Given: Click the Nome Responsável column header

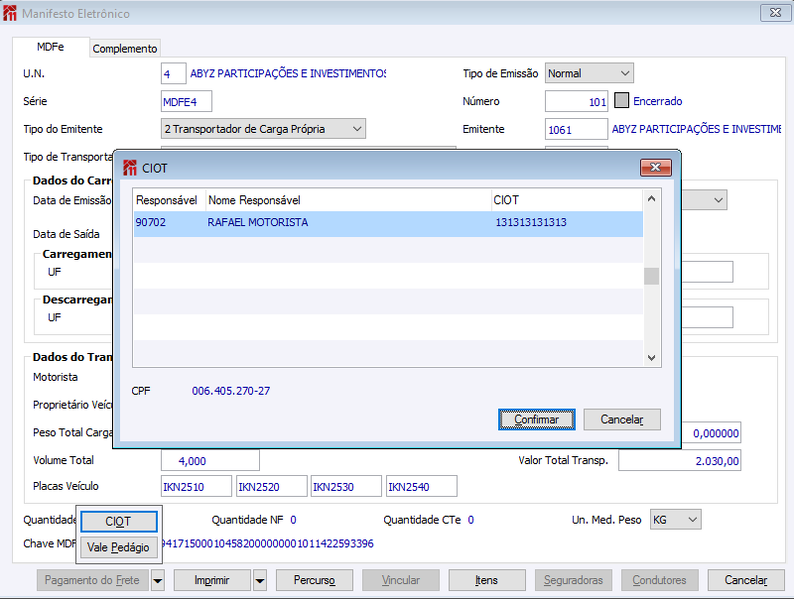Looking at the screenshot, I should tap(348, 200).
